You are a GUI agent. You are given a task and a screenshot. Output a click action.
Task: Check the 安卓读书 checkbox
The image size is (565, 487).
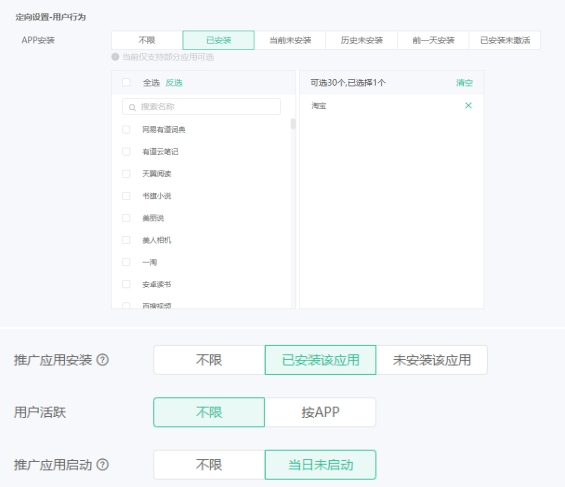[x=126, y=284]
